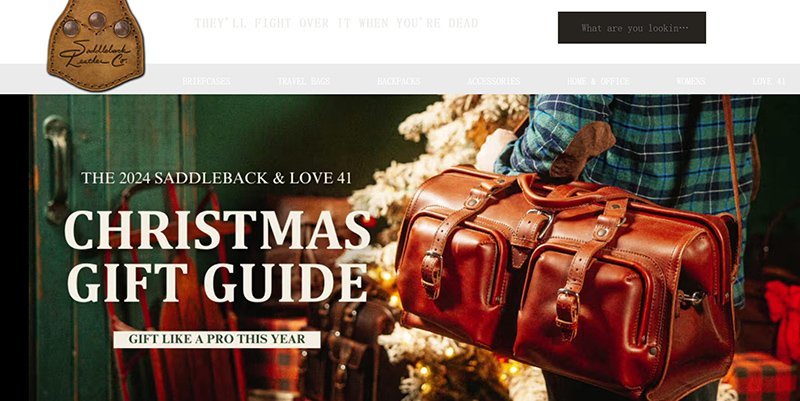
Task: Click the Christmas Gift Guide headline
Action: point(217,255)
